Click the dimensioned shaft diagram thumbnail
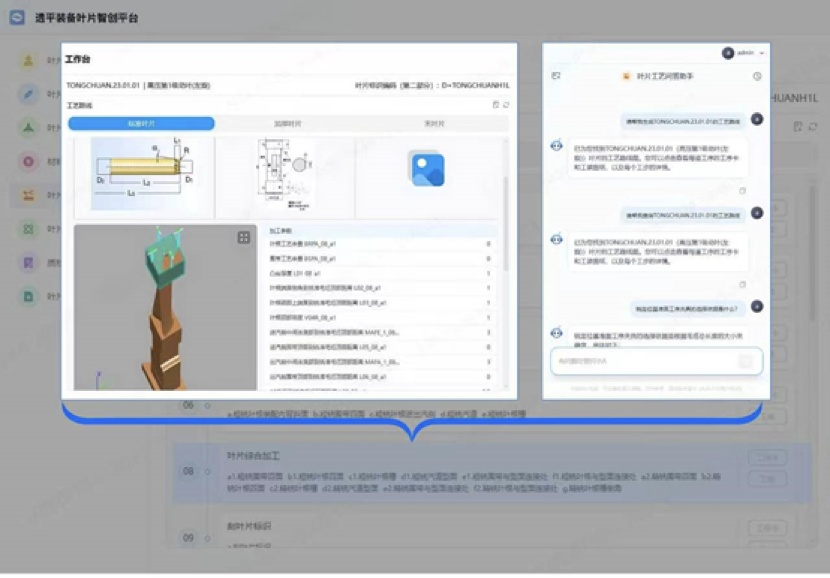Viewport: 830px width, 578px height. pyautogui.click(x=143, y=176)
